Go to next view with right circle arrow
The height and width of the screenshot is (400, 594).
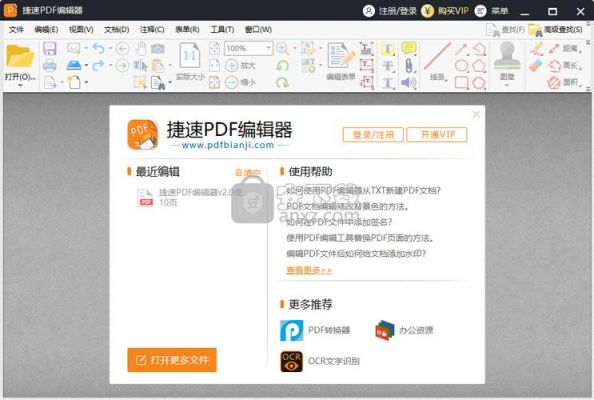point(122,66)
